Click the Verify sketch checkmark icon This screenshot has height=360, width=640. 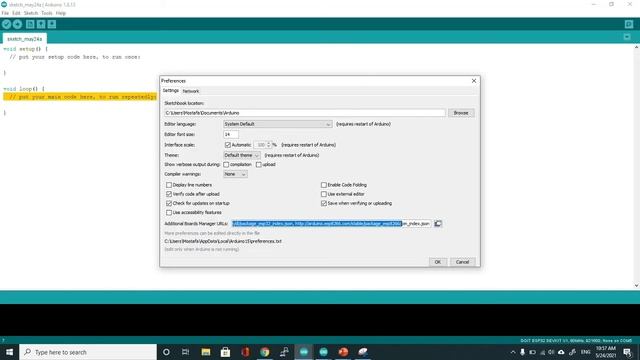point(6,24)
